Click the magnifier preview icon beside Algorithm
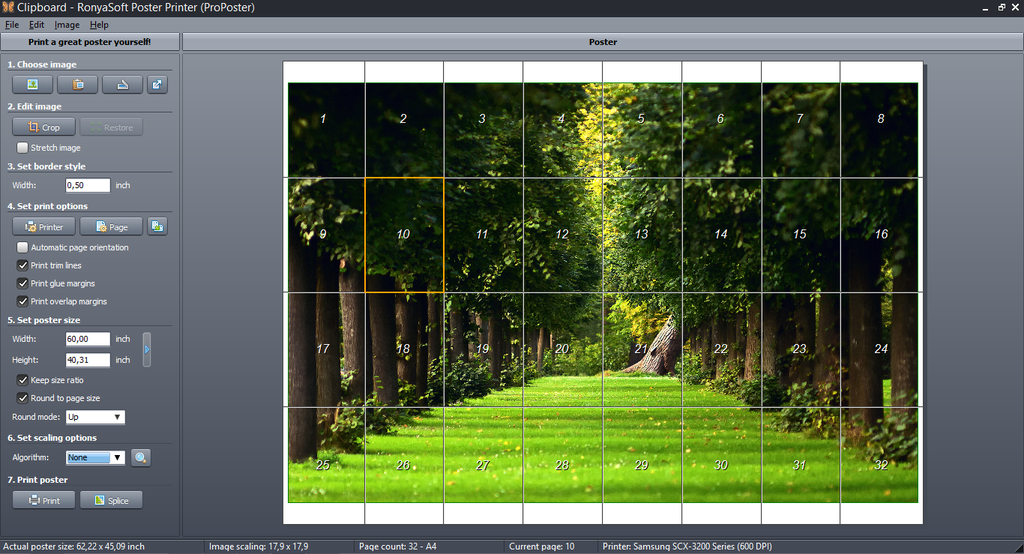The width and height of the screenshot is (1024, 554). (141, 457)
